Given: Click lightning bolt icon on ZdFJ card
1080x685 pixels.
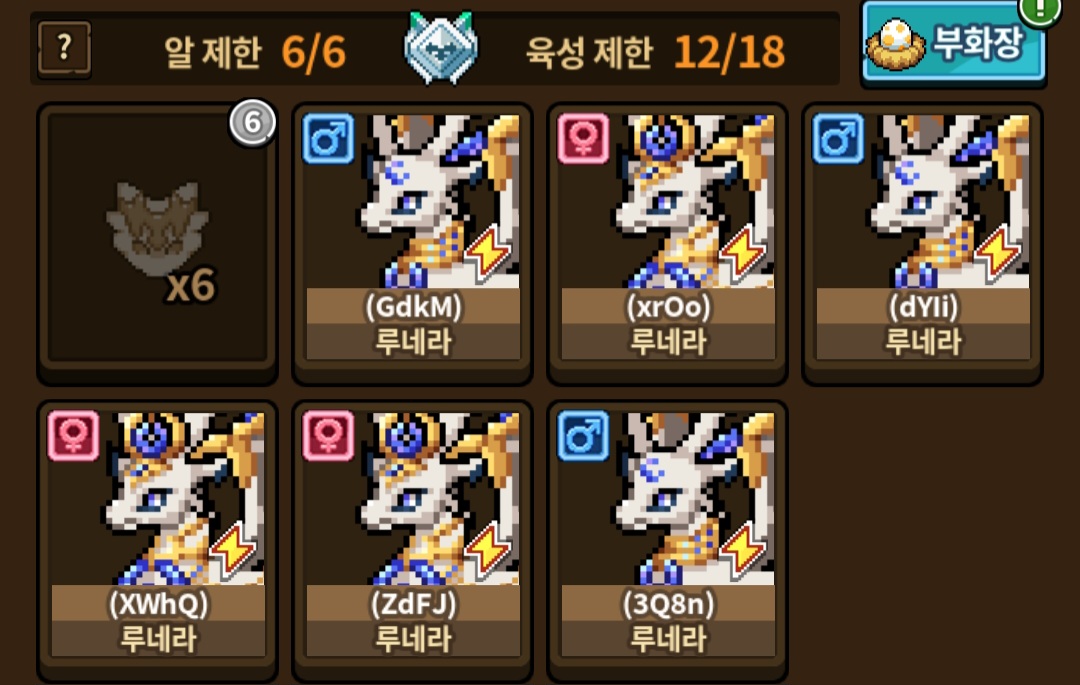Looking at the screenshot, I should (x=488, y=549).
